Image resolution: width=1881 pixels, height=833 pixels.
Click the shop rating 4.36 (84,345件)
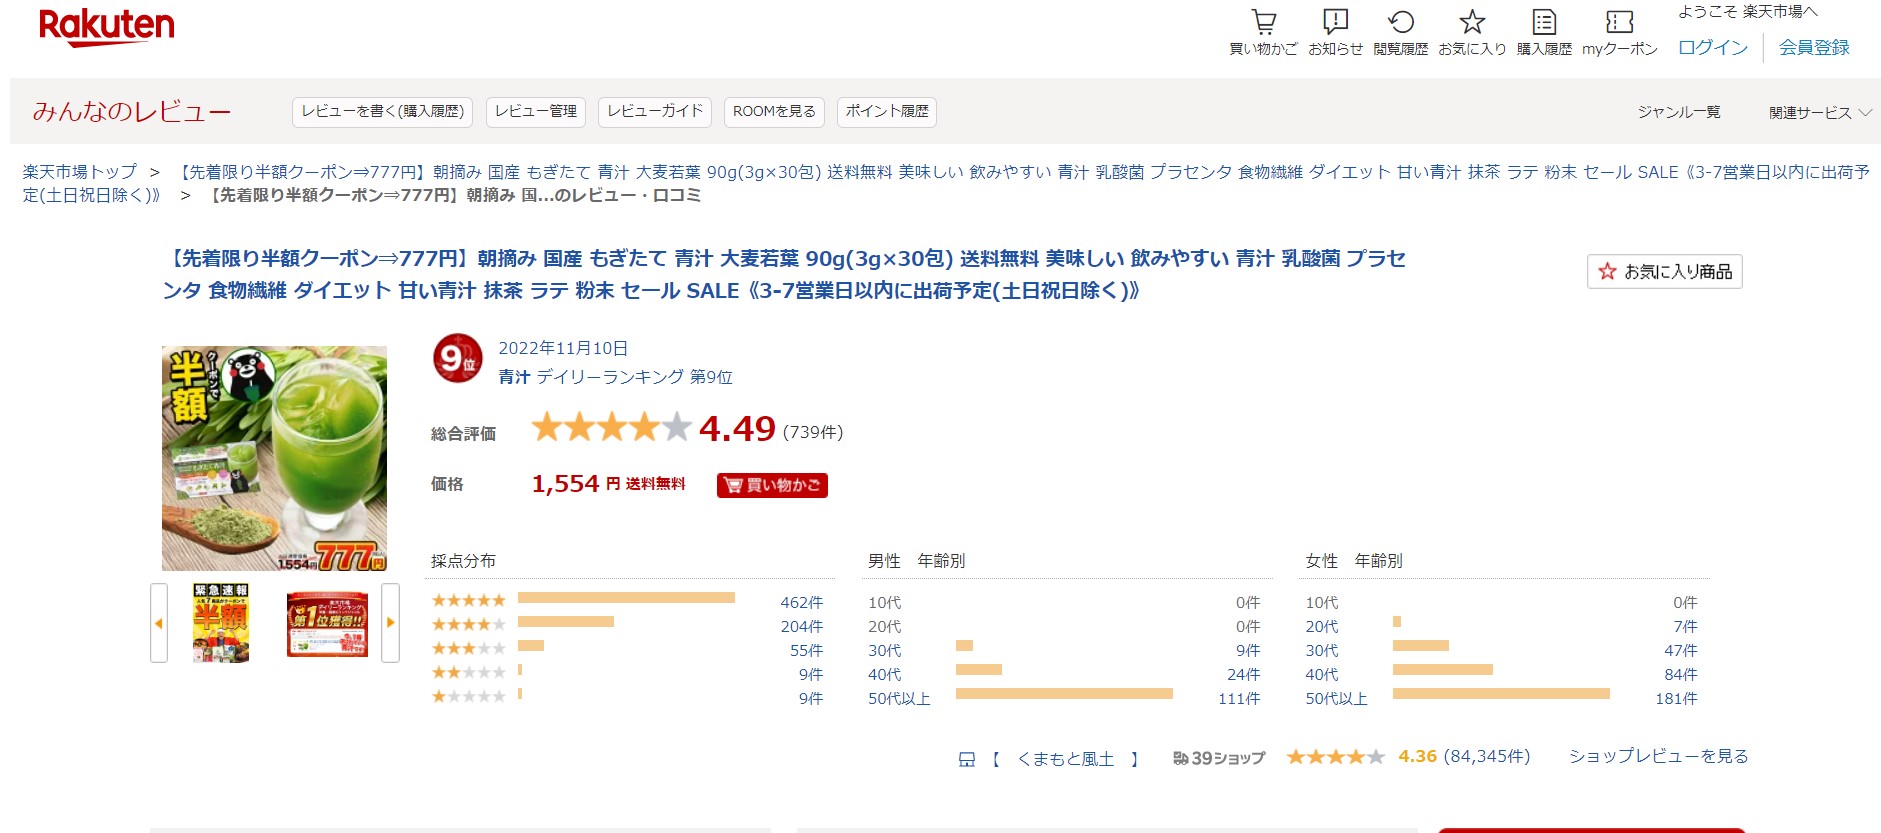click(1464, 756)
